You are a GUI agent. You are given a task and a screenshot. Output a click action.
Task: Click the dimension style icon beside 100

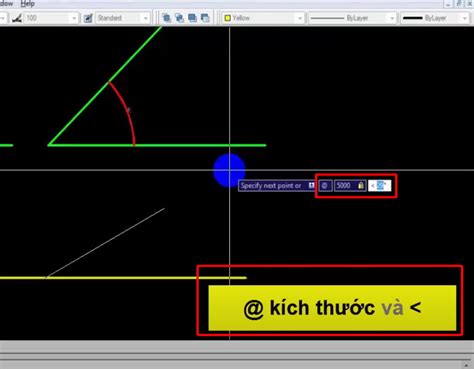pyautogui.click(x=17, y=18)
